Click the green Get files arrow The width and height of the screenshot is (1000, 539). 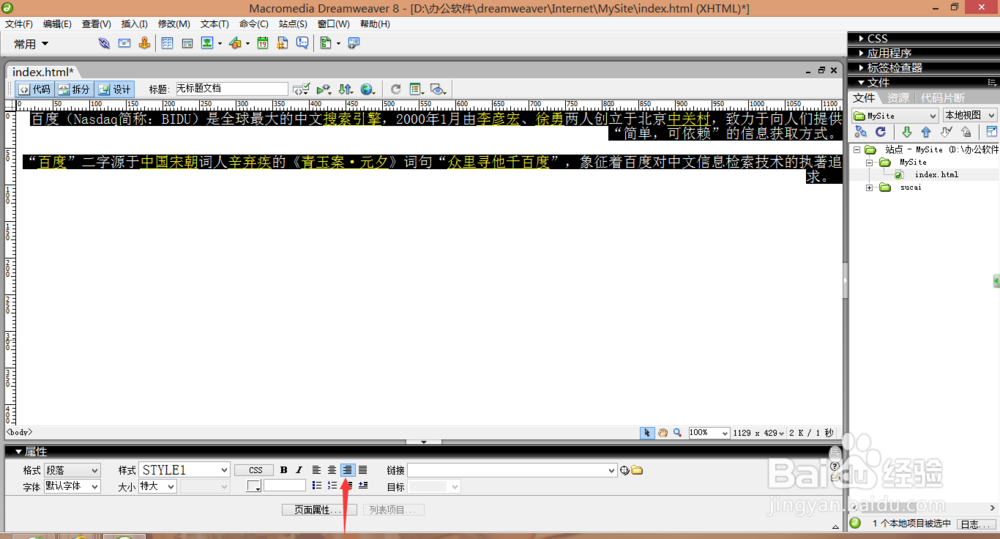(906, 132)
